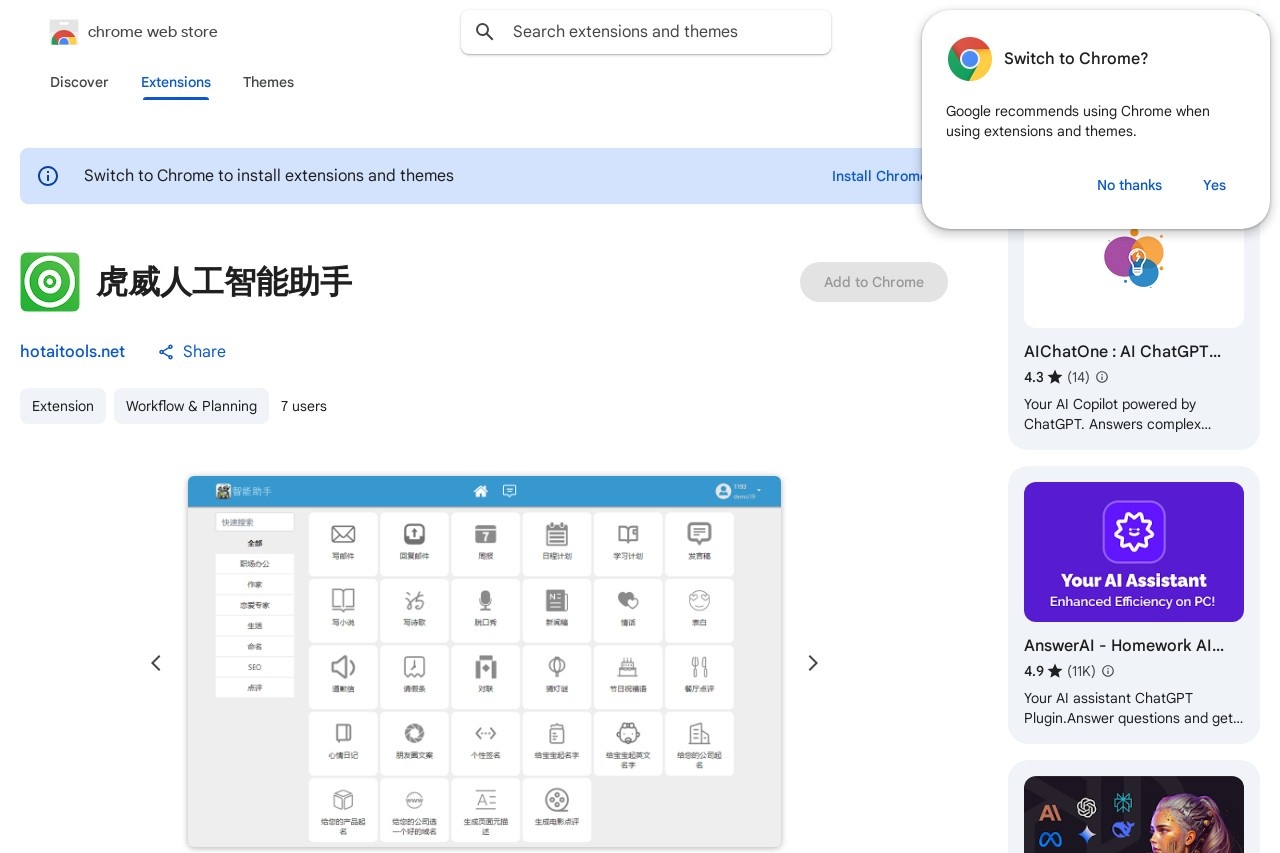Click the 写邮件 envelope icon in the preview
Viewport: 1280px width, 853px height.
[x=343, y=534]
